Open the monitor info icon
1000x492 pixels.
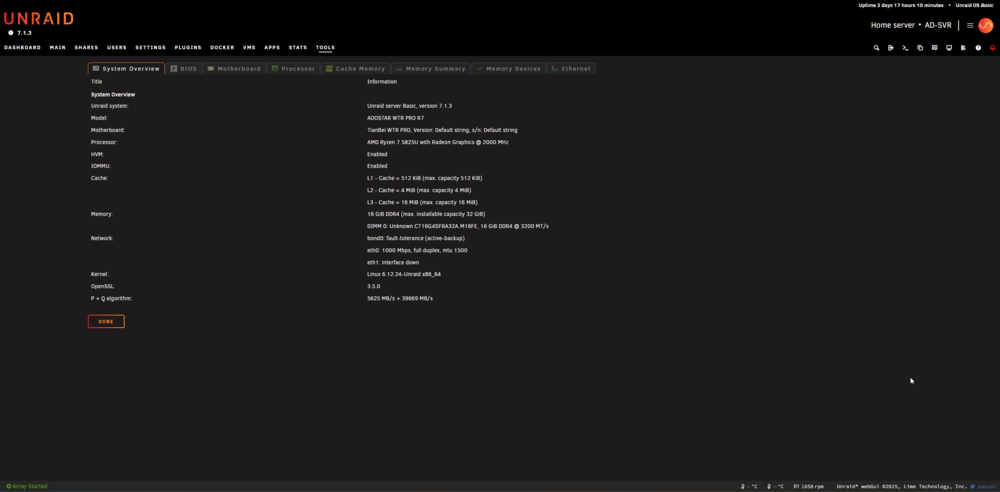coord(949,48)
